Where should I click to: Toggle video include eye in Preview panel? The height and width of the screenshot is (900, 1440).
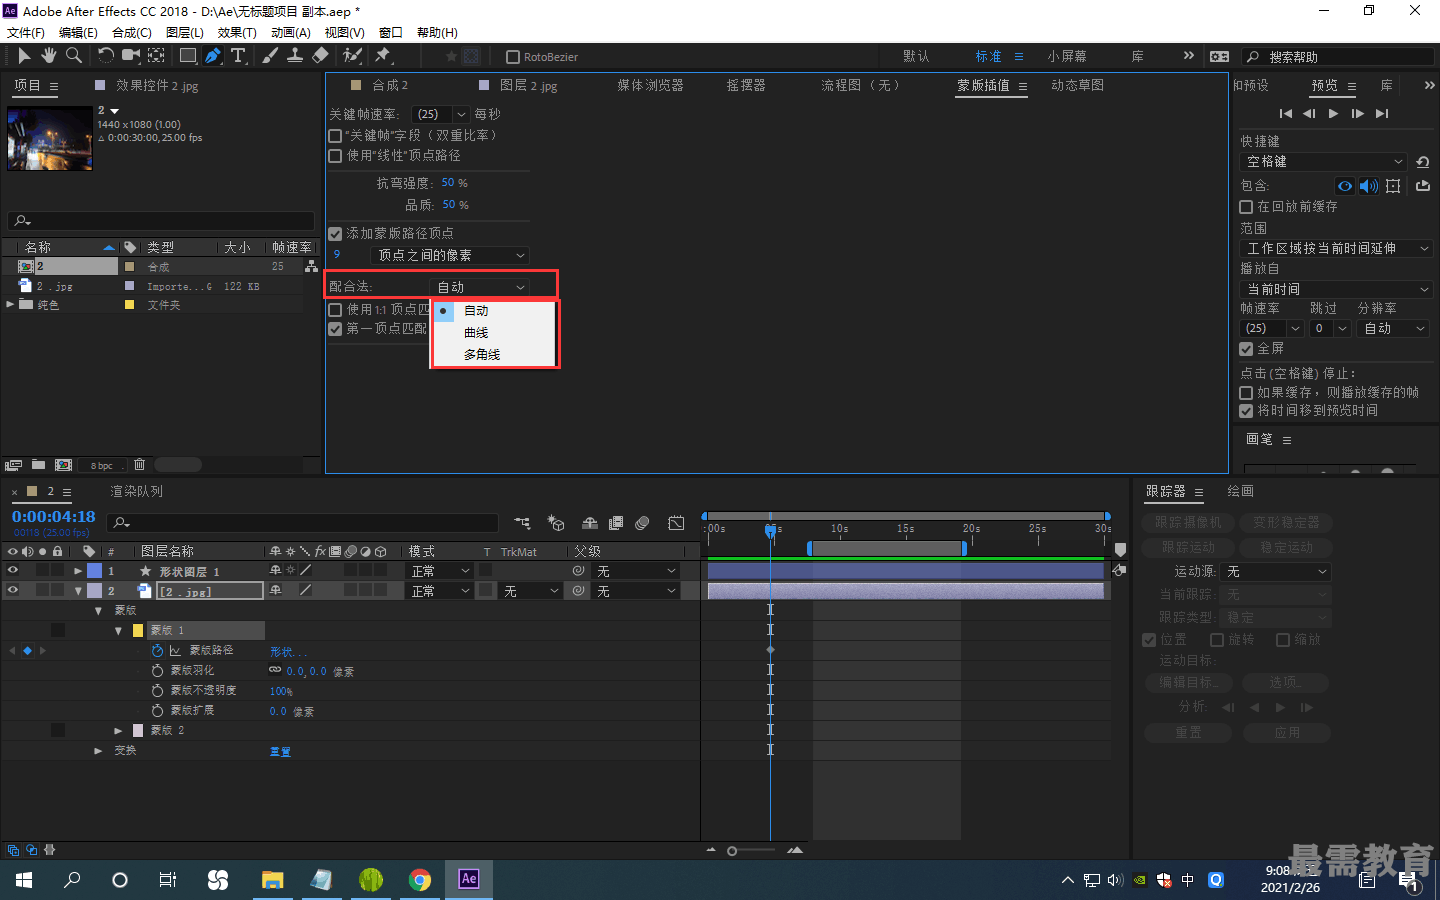click(1345, 186)
